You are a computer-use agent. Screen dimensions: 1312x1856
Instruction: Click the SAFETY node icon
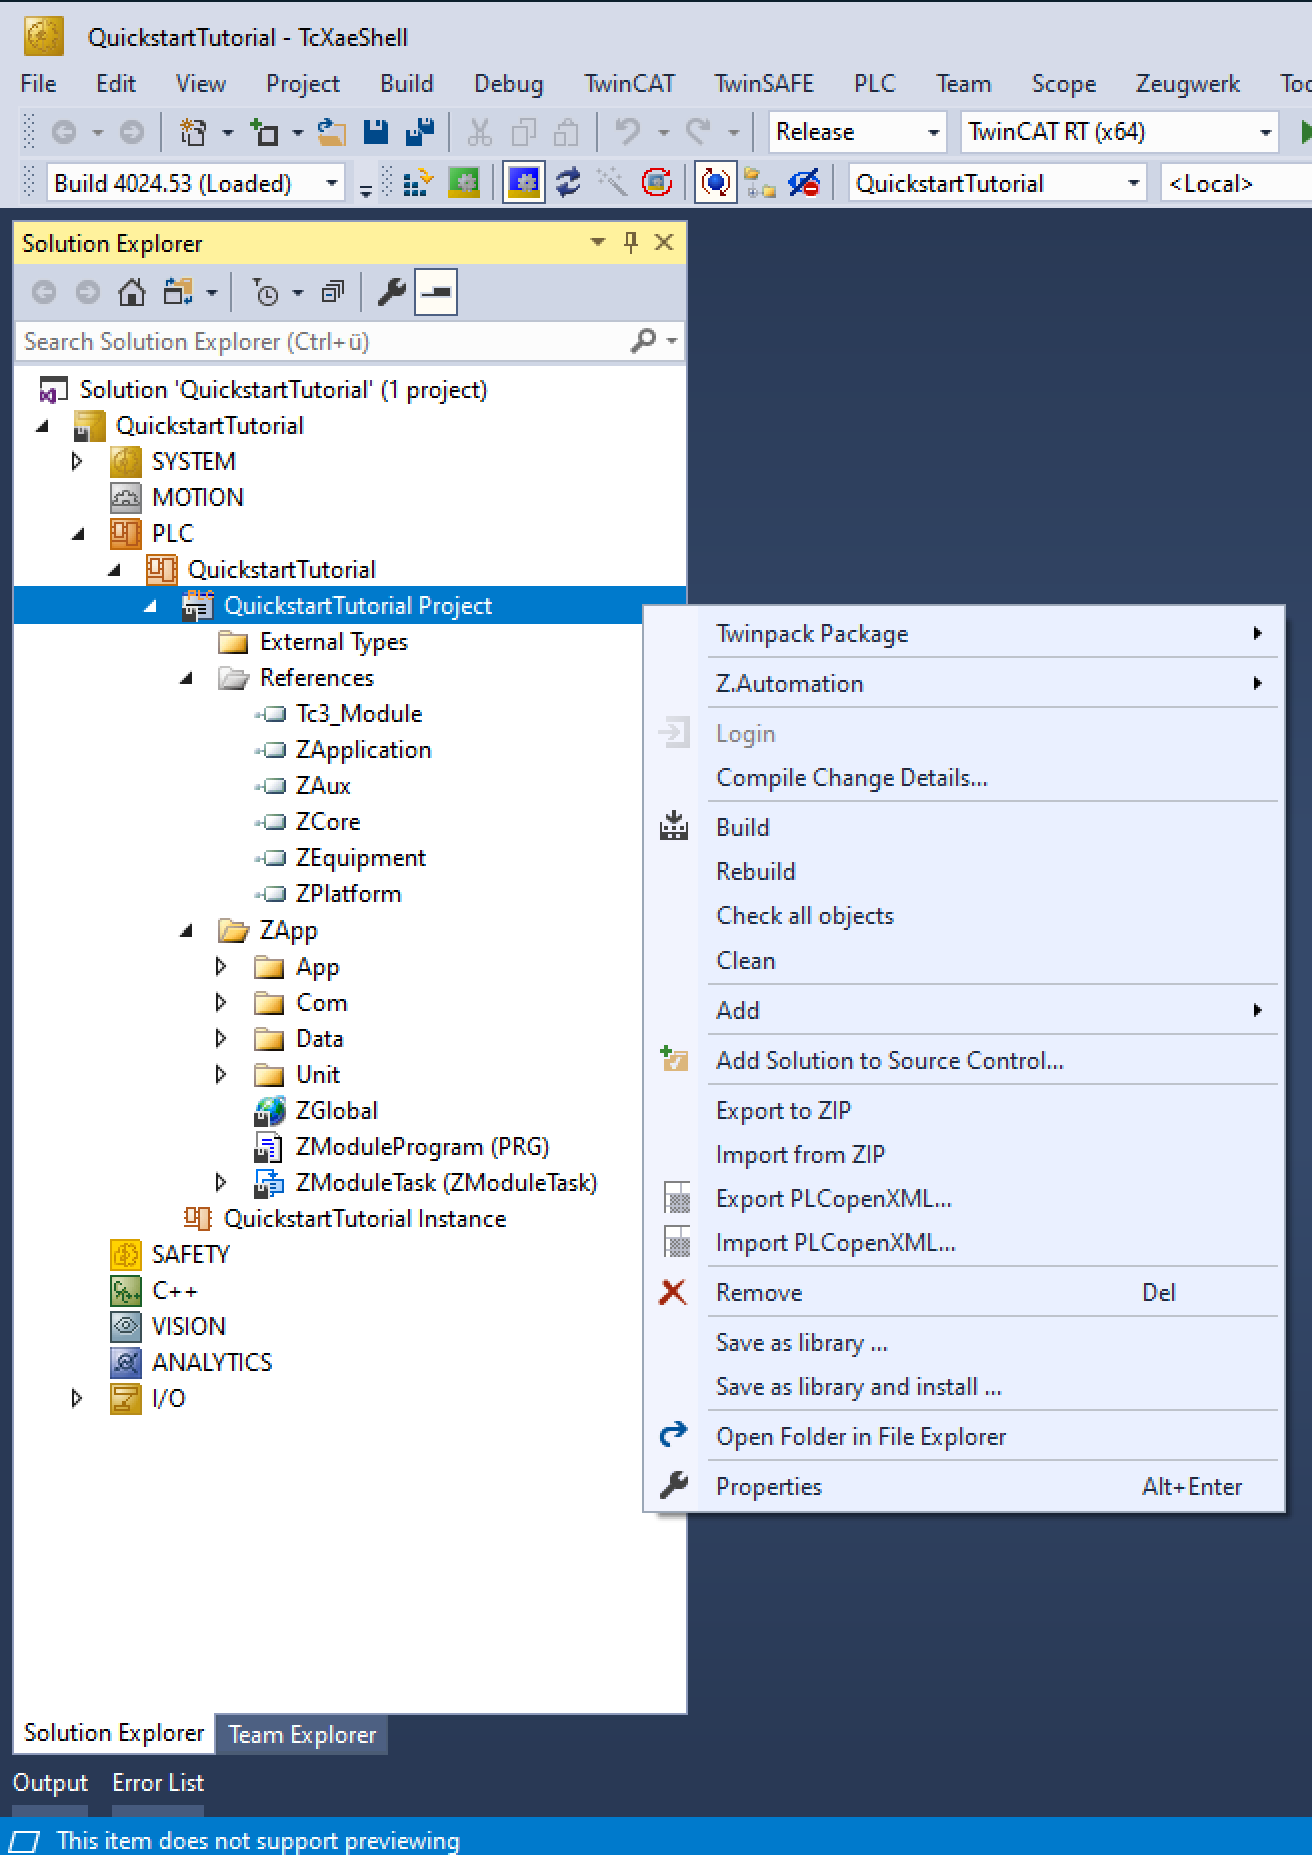tap(126, 1254)
